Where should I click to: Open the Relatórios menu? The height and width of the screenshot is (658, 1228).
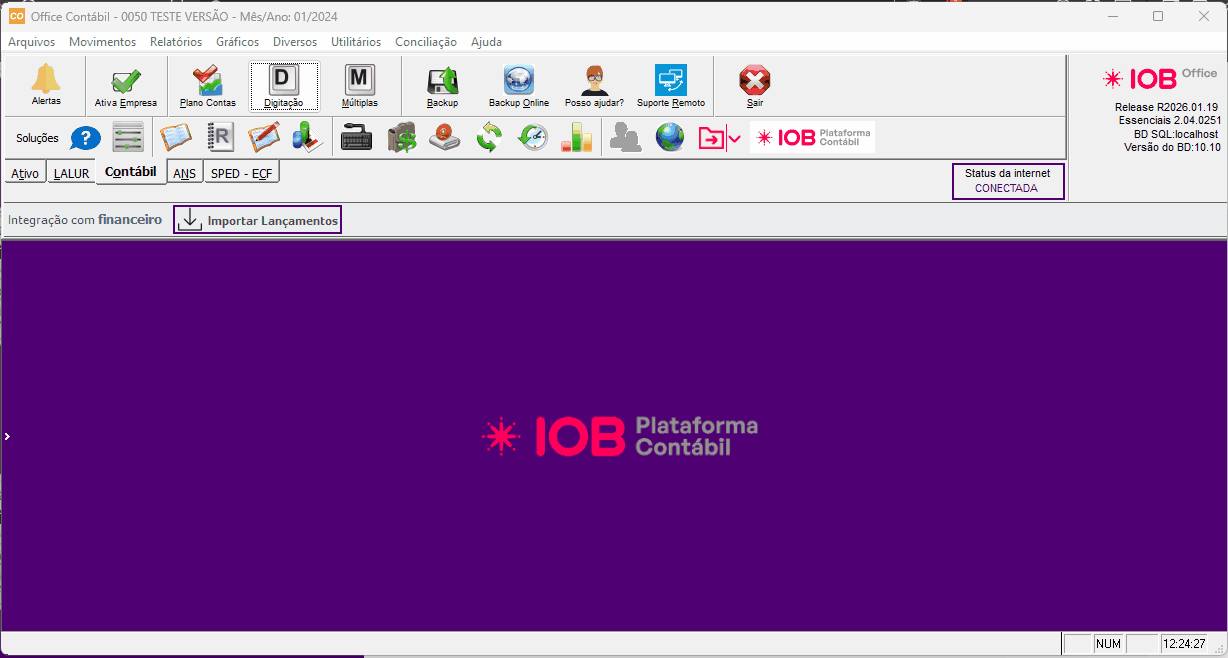pos(176,42)
